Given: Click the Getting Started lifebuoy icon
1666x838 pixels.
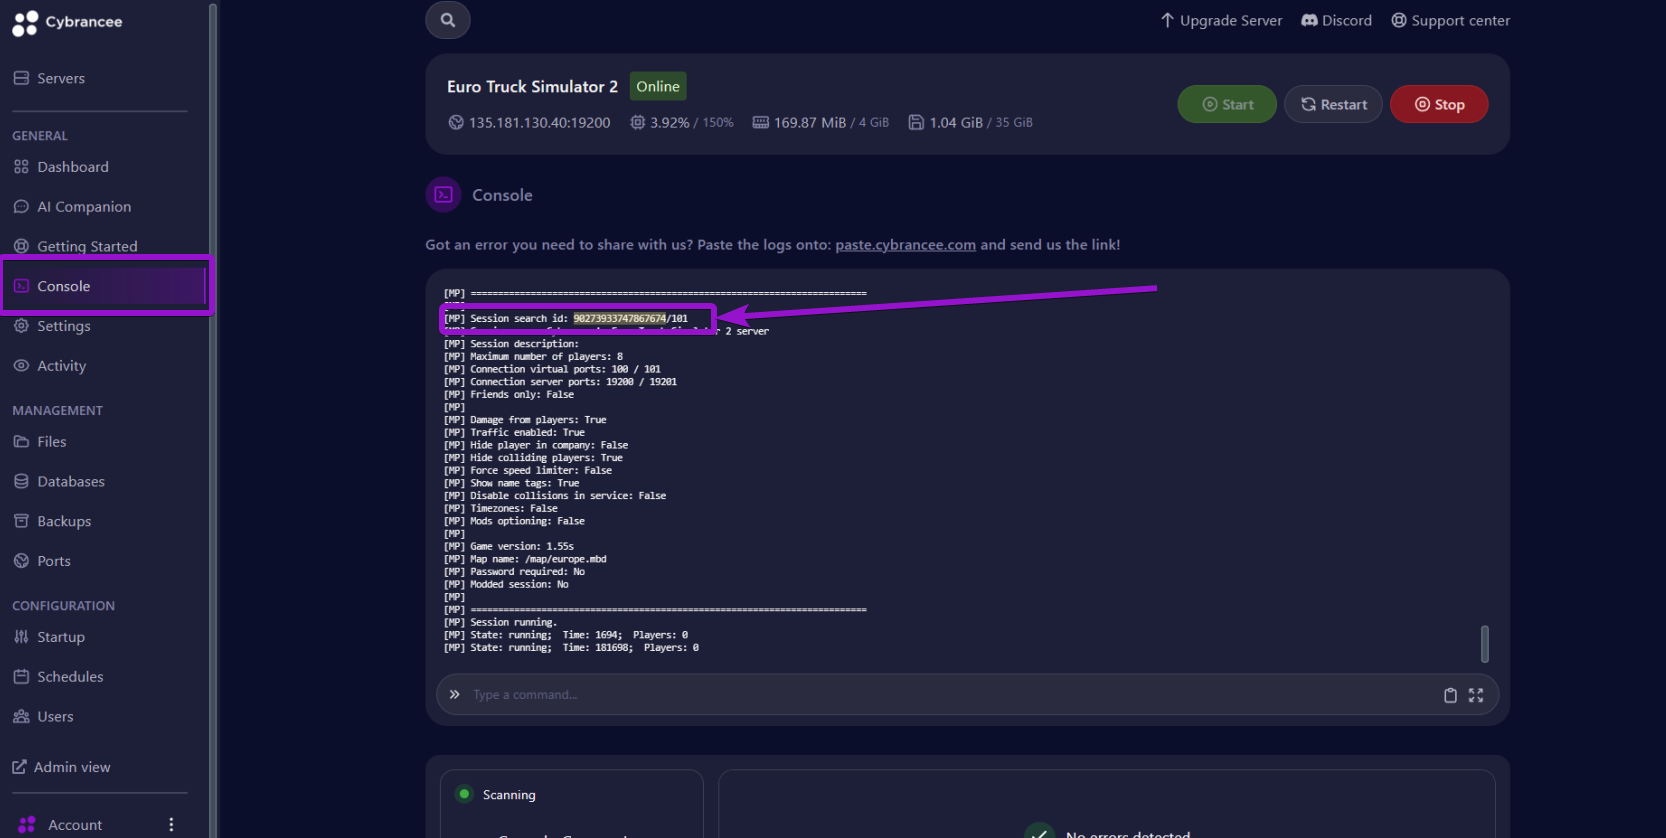Looking at the screenshot, I should tap(21, 246).
